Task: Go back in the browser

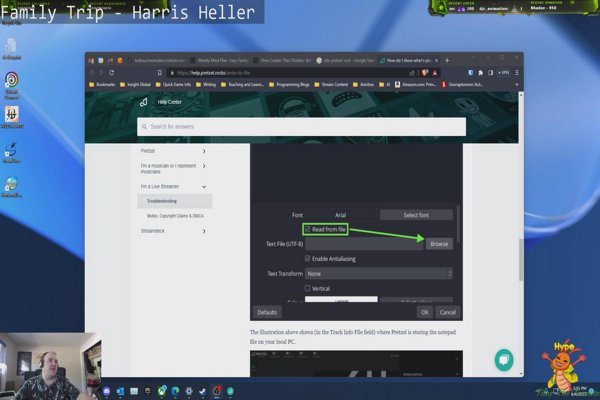Action: [x=92, y=73]
